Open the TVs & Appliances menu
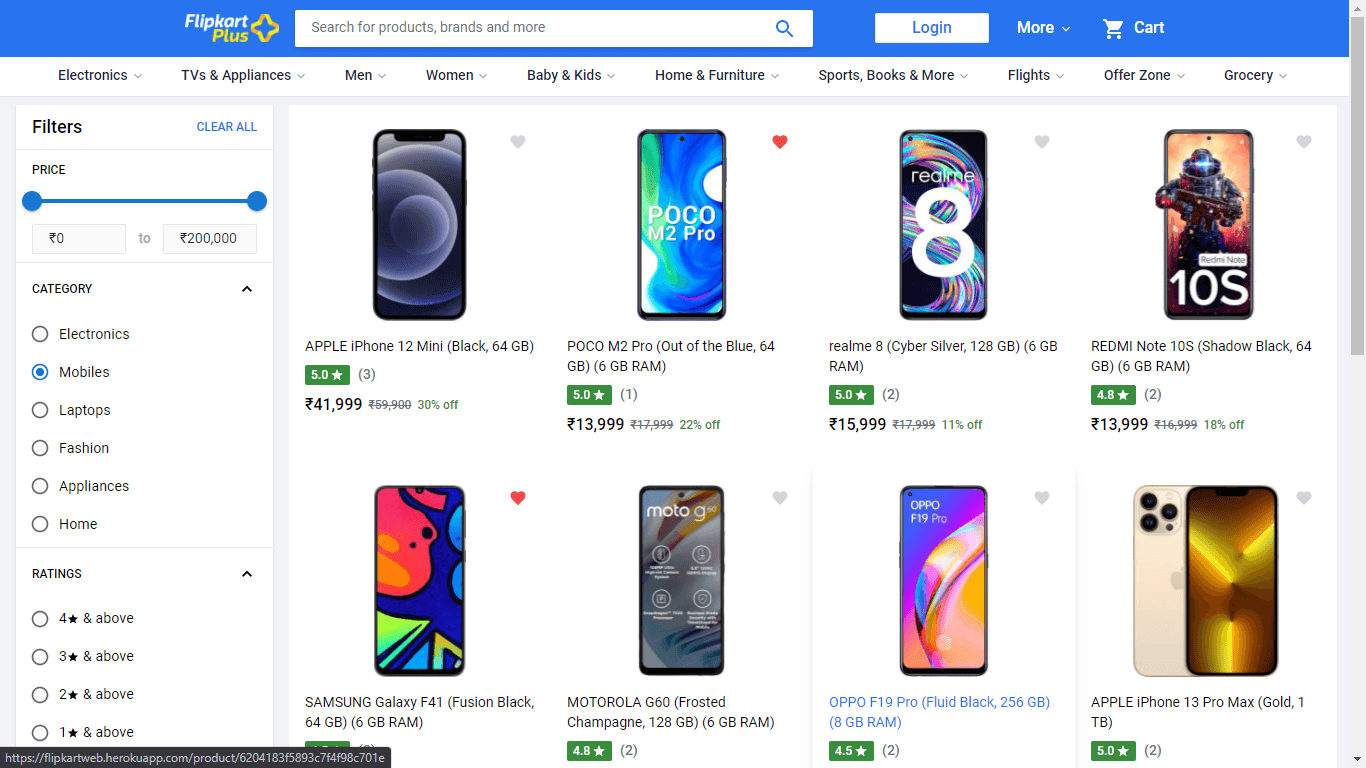The image size is (1366, 768). tap(243, 75)
